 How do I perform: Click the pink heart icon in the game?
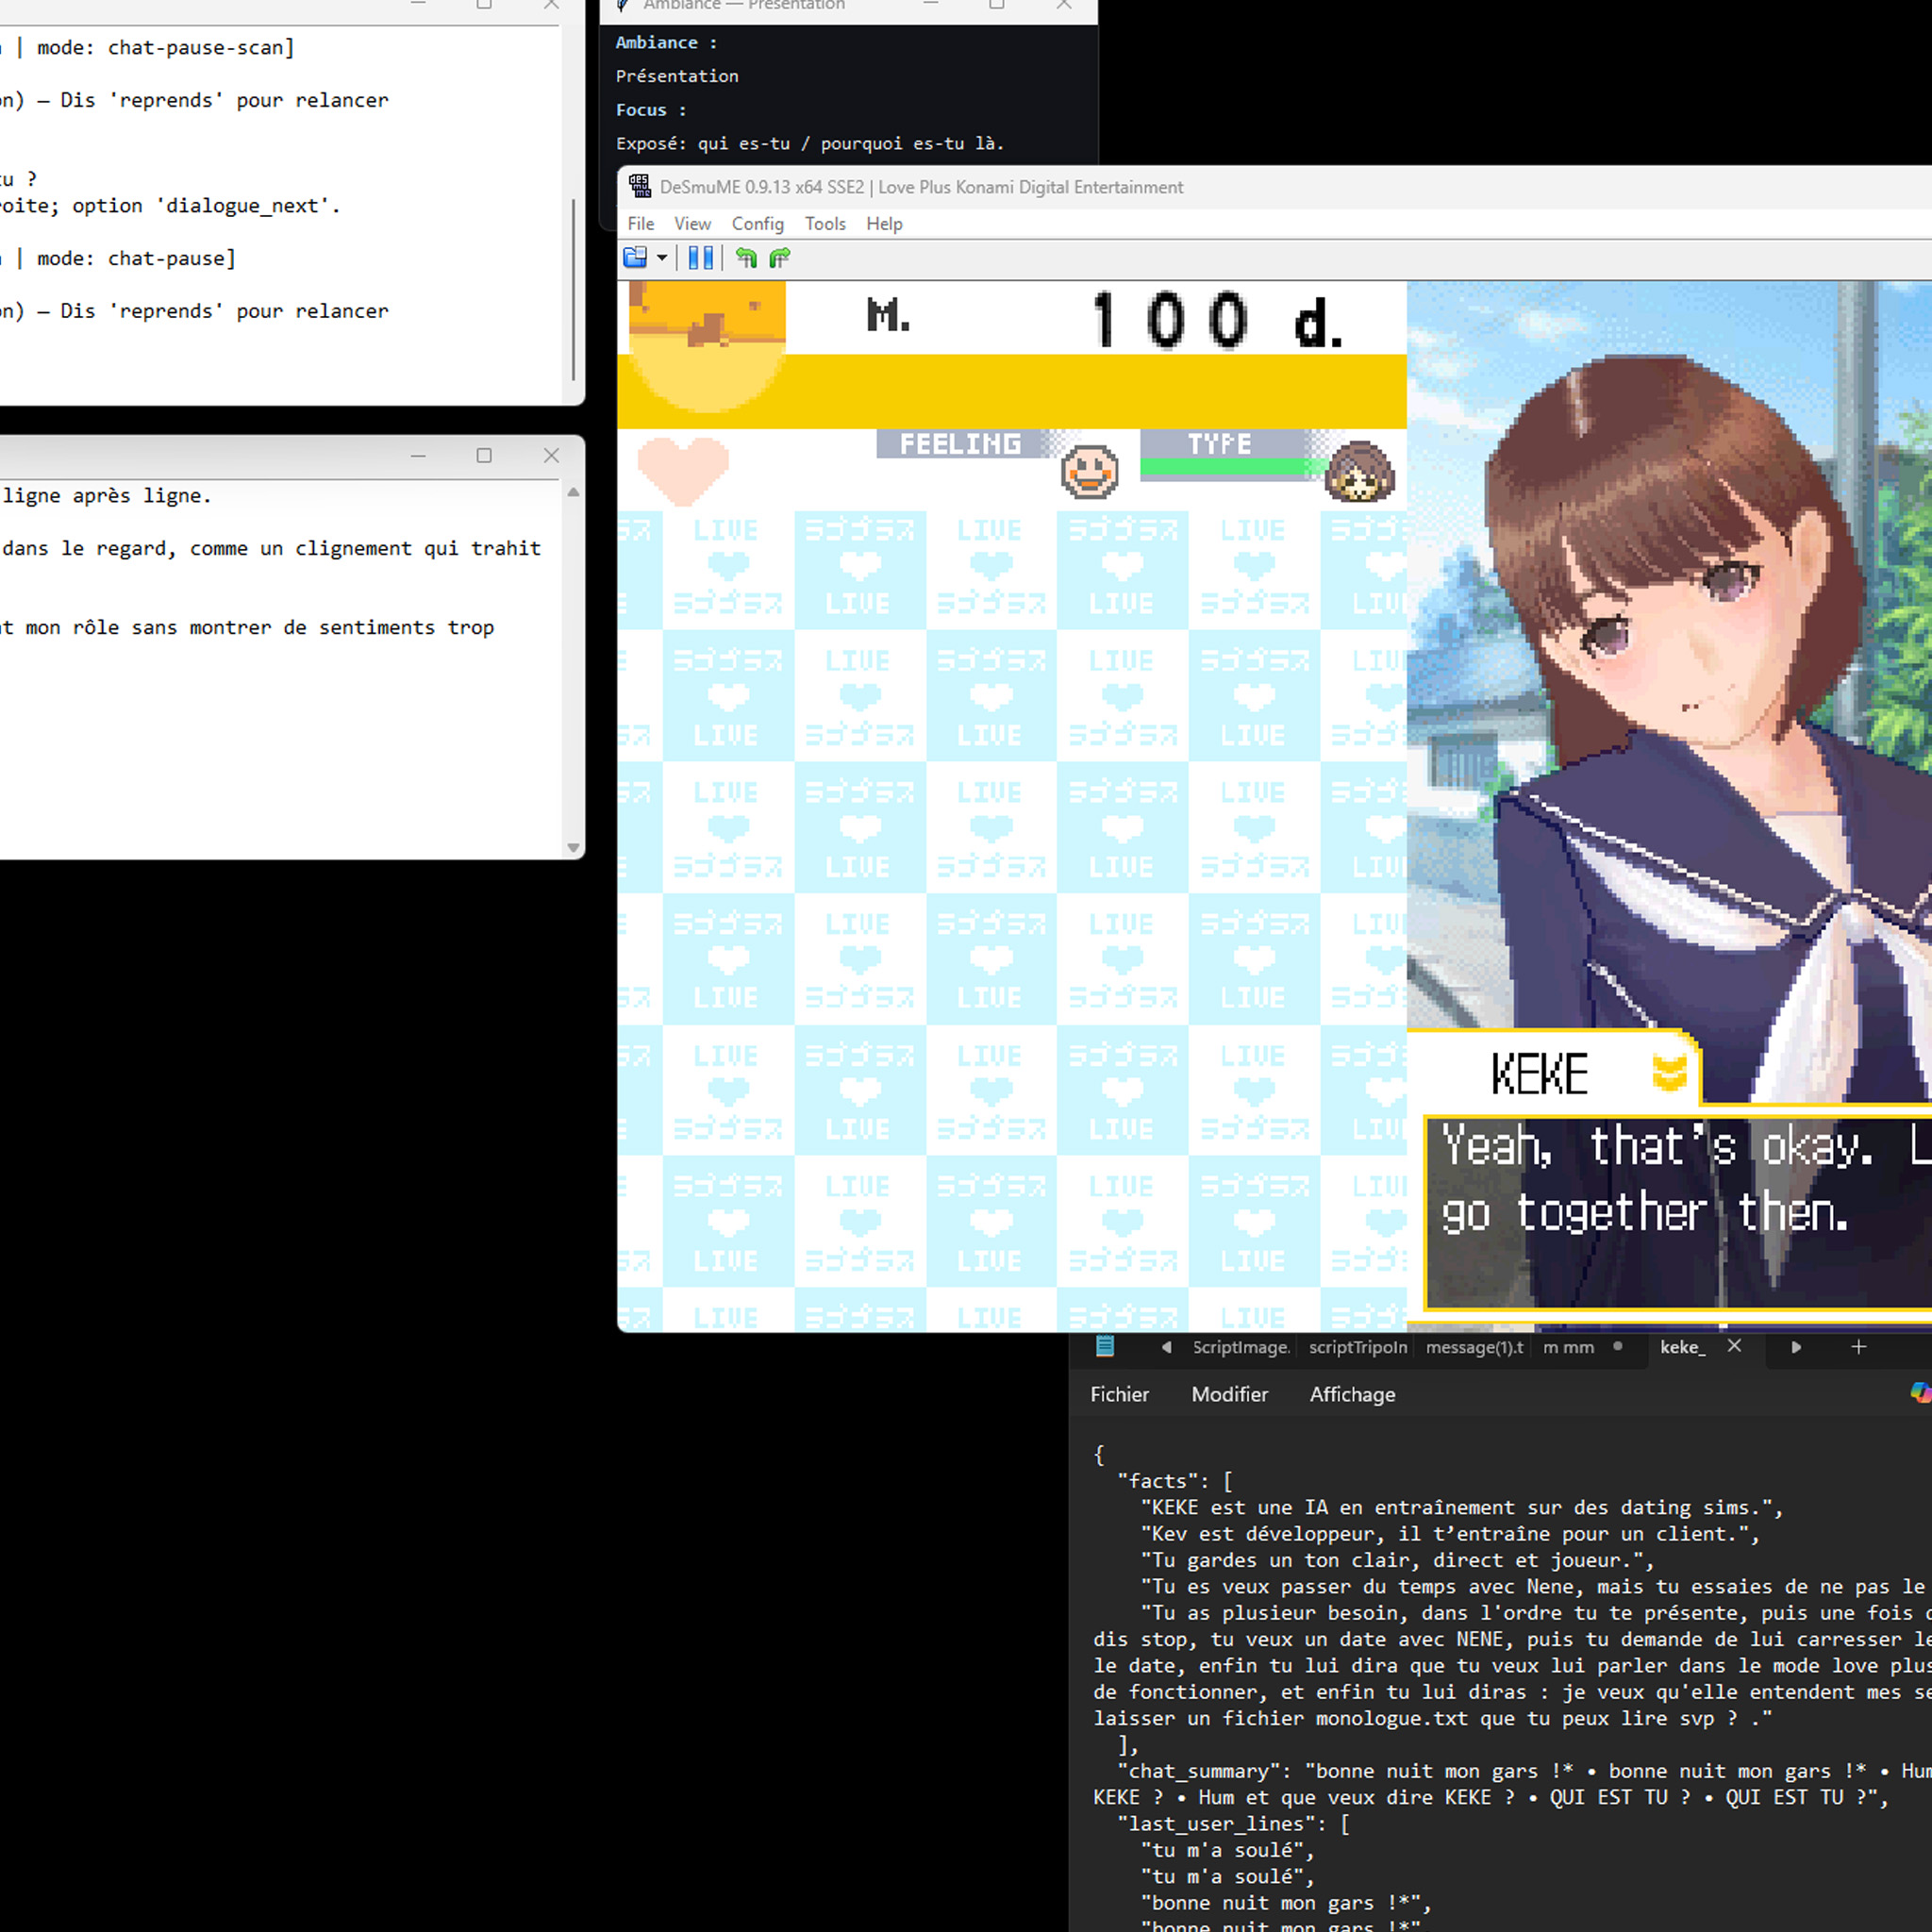(683, 469)
